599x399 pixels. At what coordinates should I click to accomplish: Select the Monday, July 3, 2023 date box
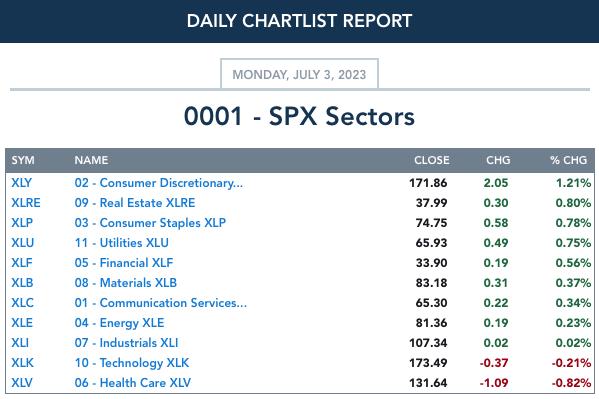[300, 74]
